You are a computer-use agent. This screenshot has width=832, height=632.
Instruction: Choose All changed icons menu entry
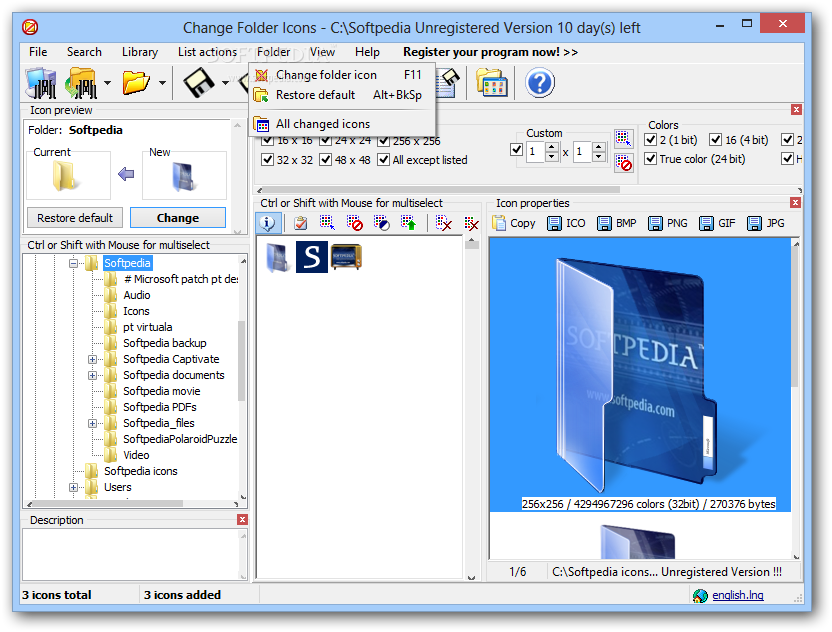[342, 124]
